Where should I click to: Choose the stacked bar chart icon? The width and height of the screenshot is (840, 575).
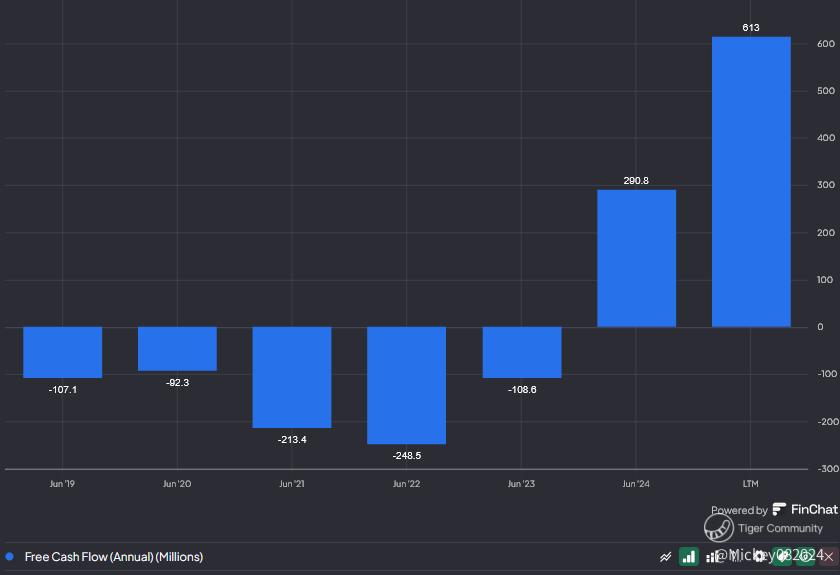[712, 556]
